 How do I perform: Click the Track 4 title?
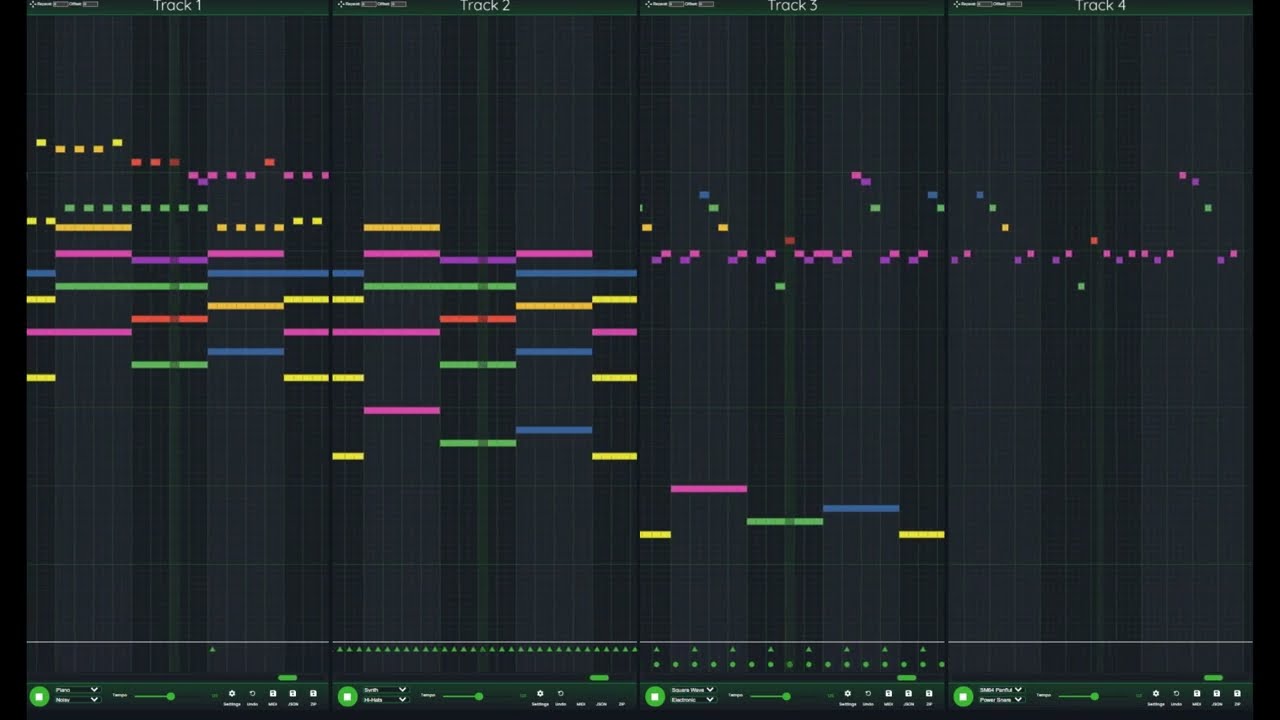click(1101, 6)
